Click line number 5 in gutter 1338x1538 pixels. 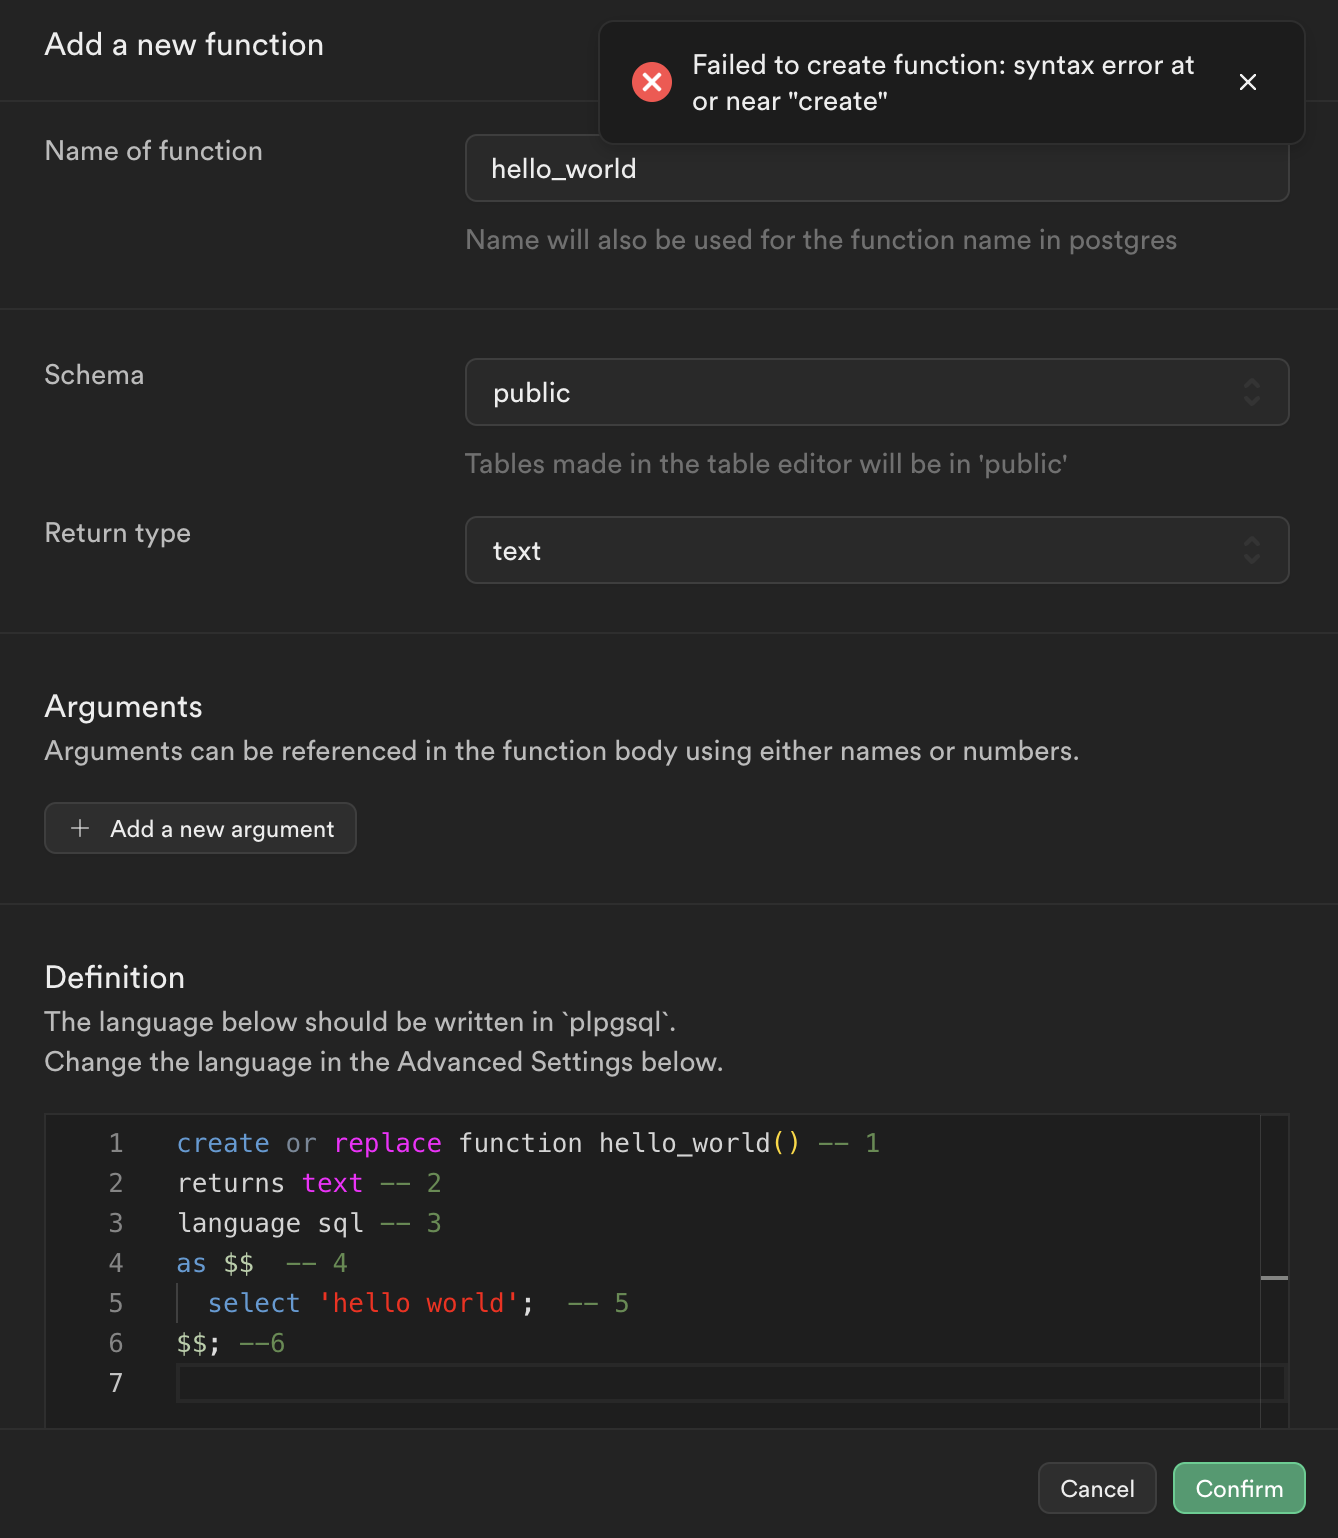[x=116, y=1303]
